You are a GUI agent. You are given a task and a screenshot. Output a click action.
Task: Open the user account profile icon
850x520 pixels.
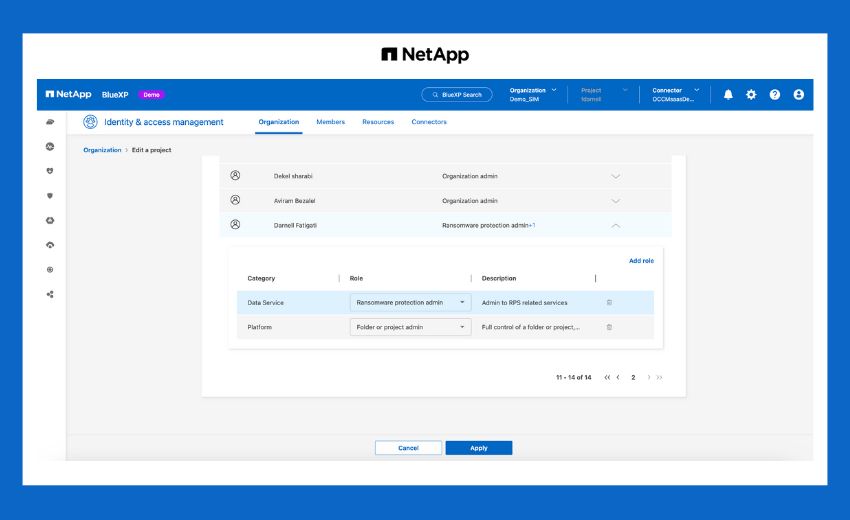[x=799, y=94]
